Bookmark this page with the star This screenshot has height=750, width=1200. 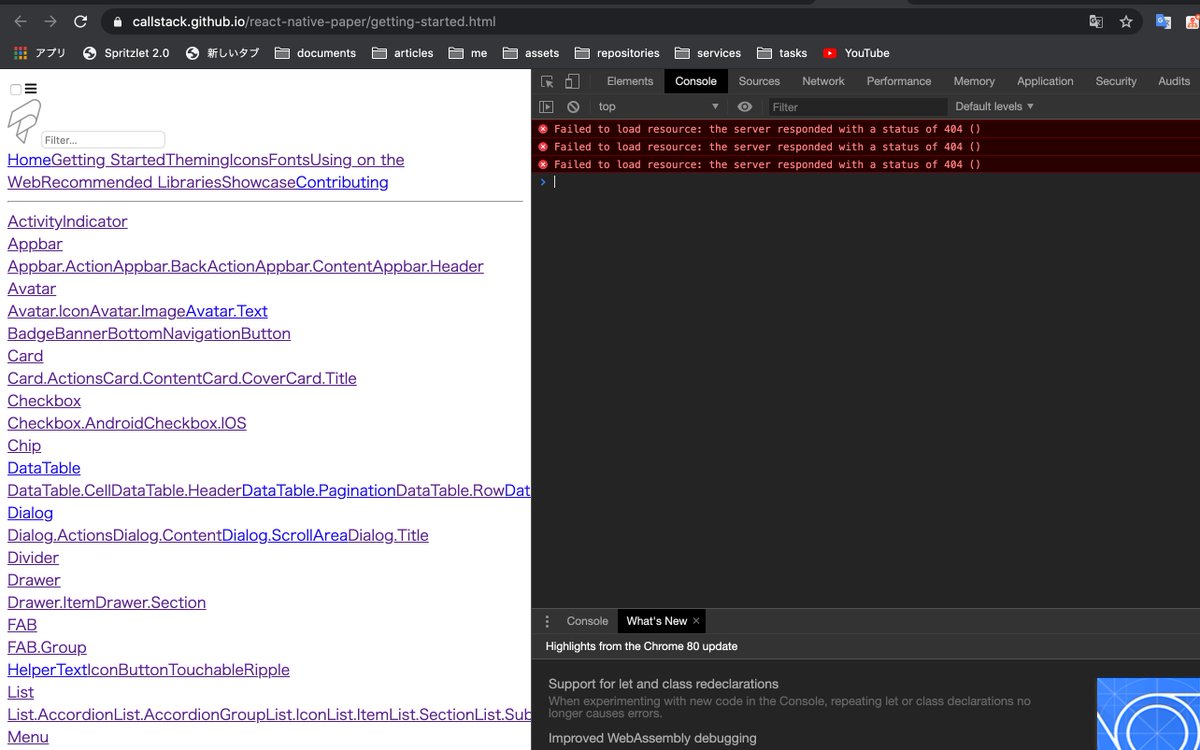[1126, 21]
